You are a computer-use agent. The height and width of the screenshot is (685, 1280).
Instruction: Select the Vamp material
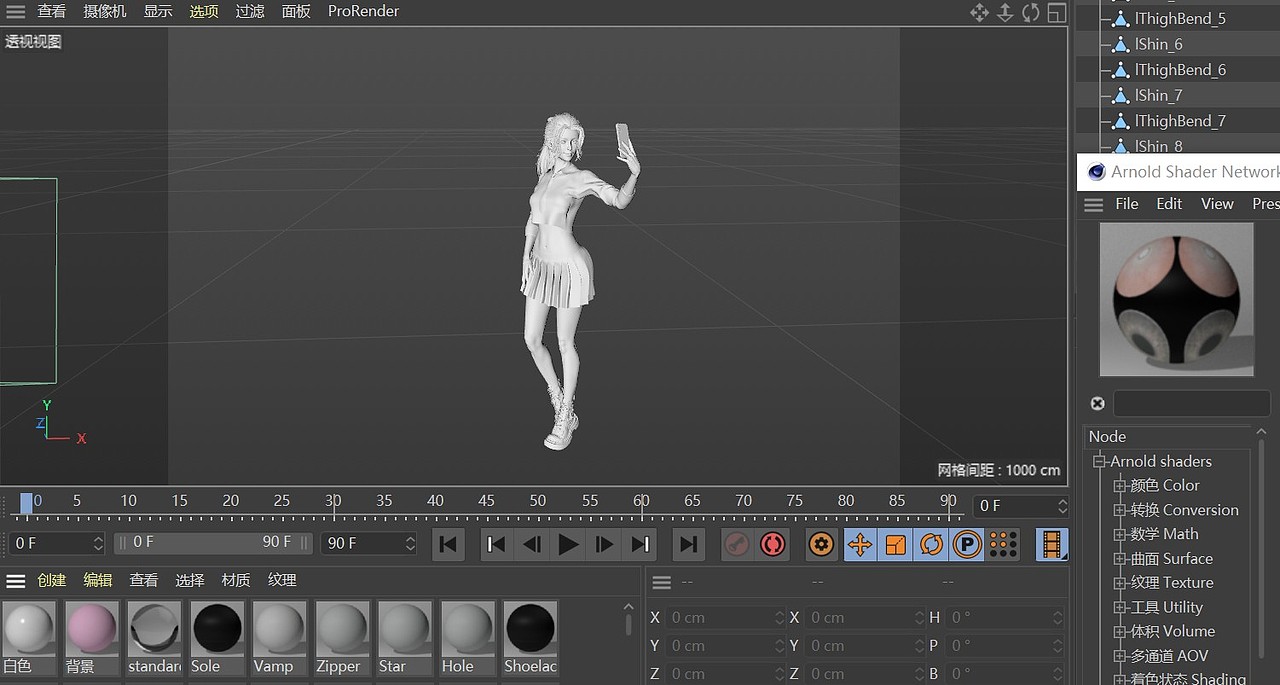tap(280, 636)
